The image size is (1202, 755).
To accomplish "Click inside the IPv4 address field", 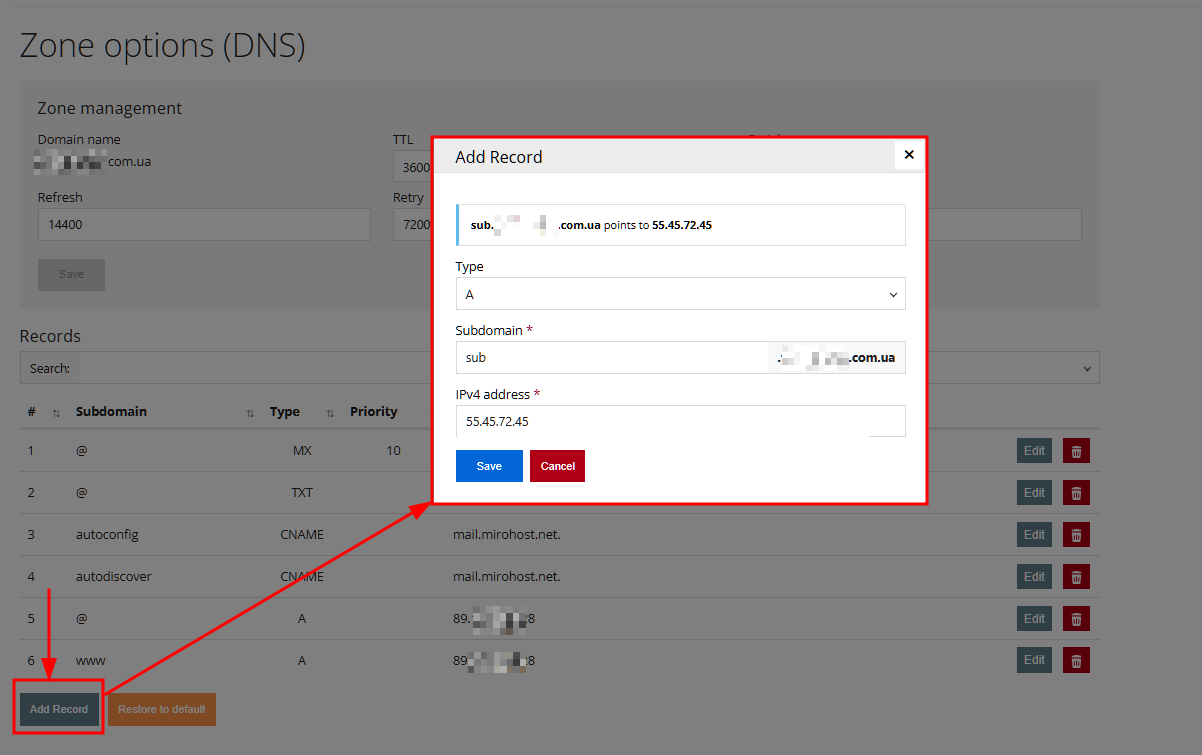I will click(x=680, y=421).
